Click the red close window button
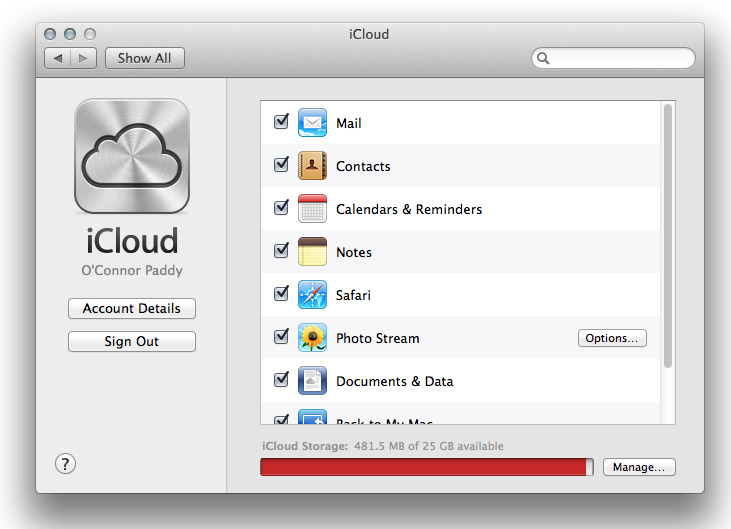Viewport: 731px width, 529px height. [50, 34]
